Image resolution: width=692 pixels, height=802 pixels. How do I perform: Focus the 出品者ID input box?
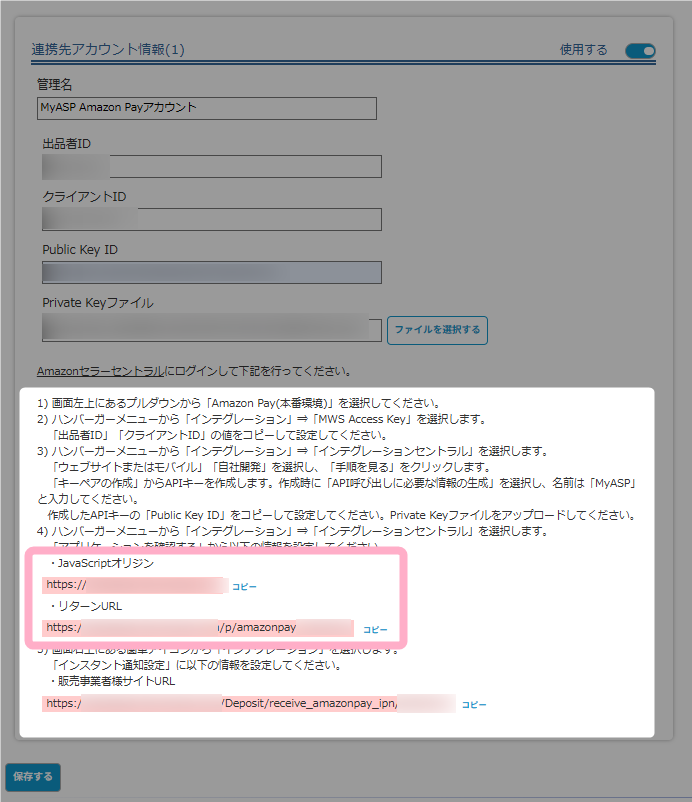[211, 166]
